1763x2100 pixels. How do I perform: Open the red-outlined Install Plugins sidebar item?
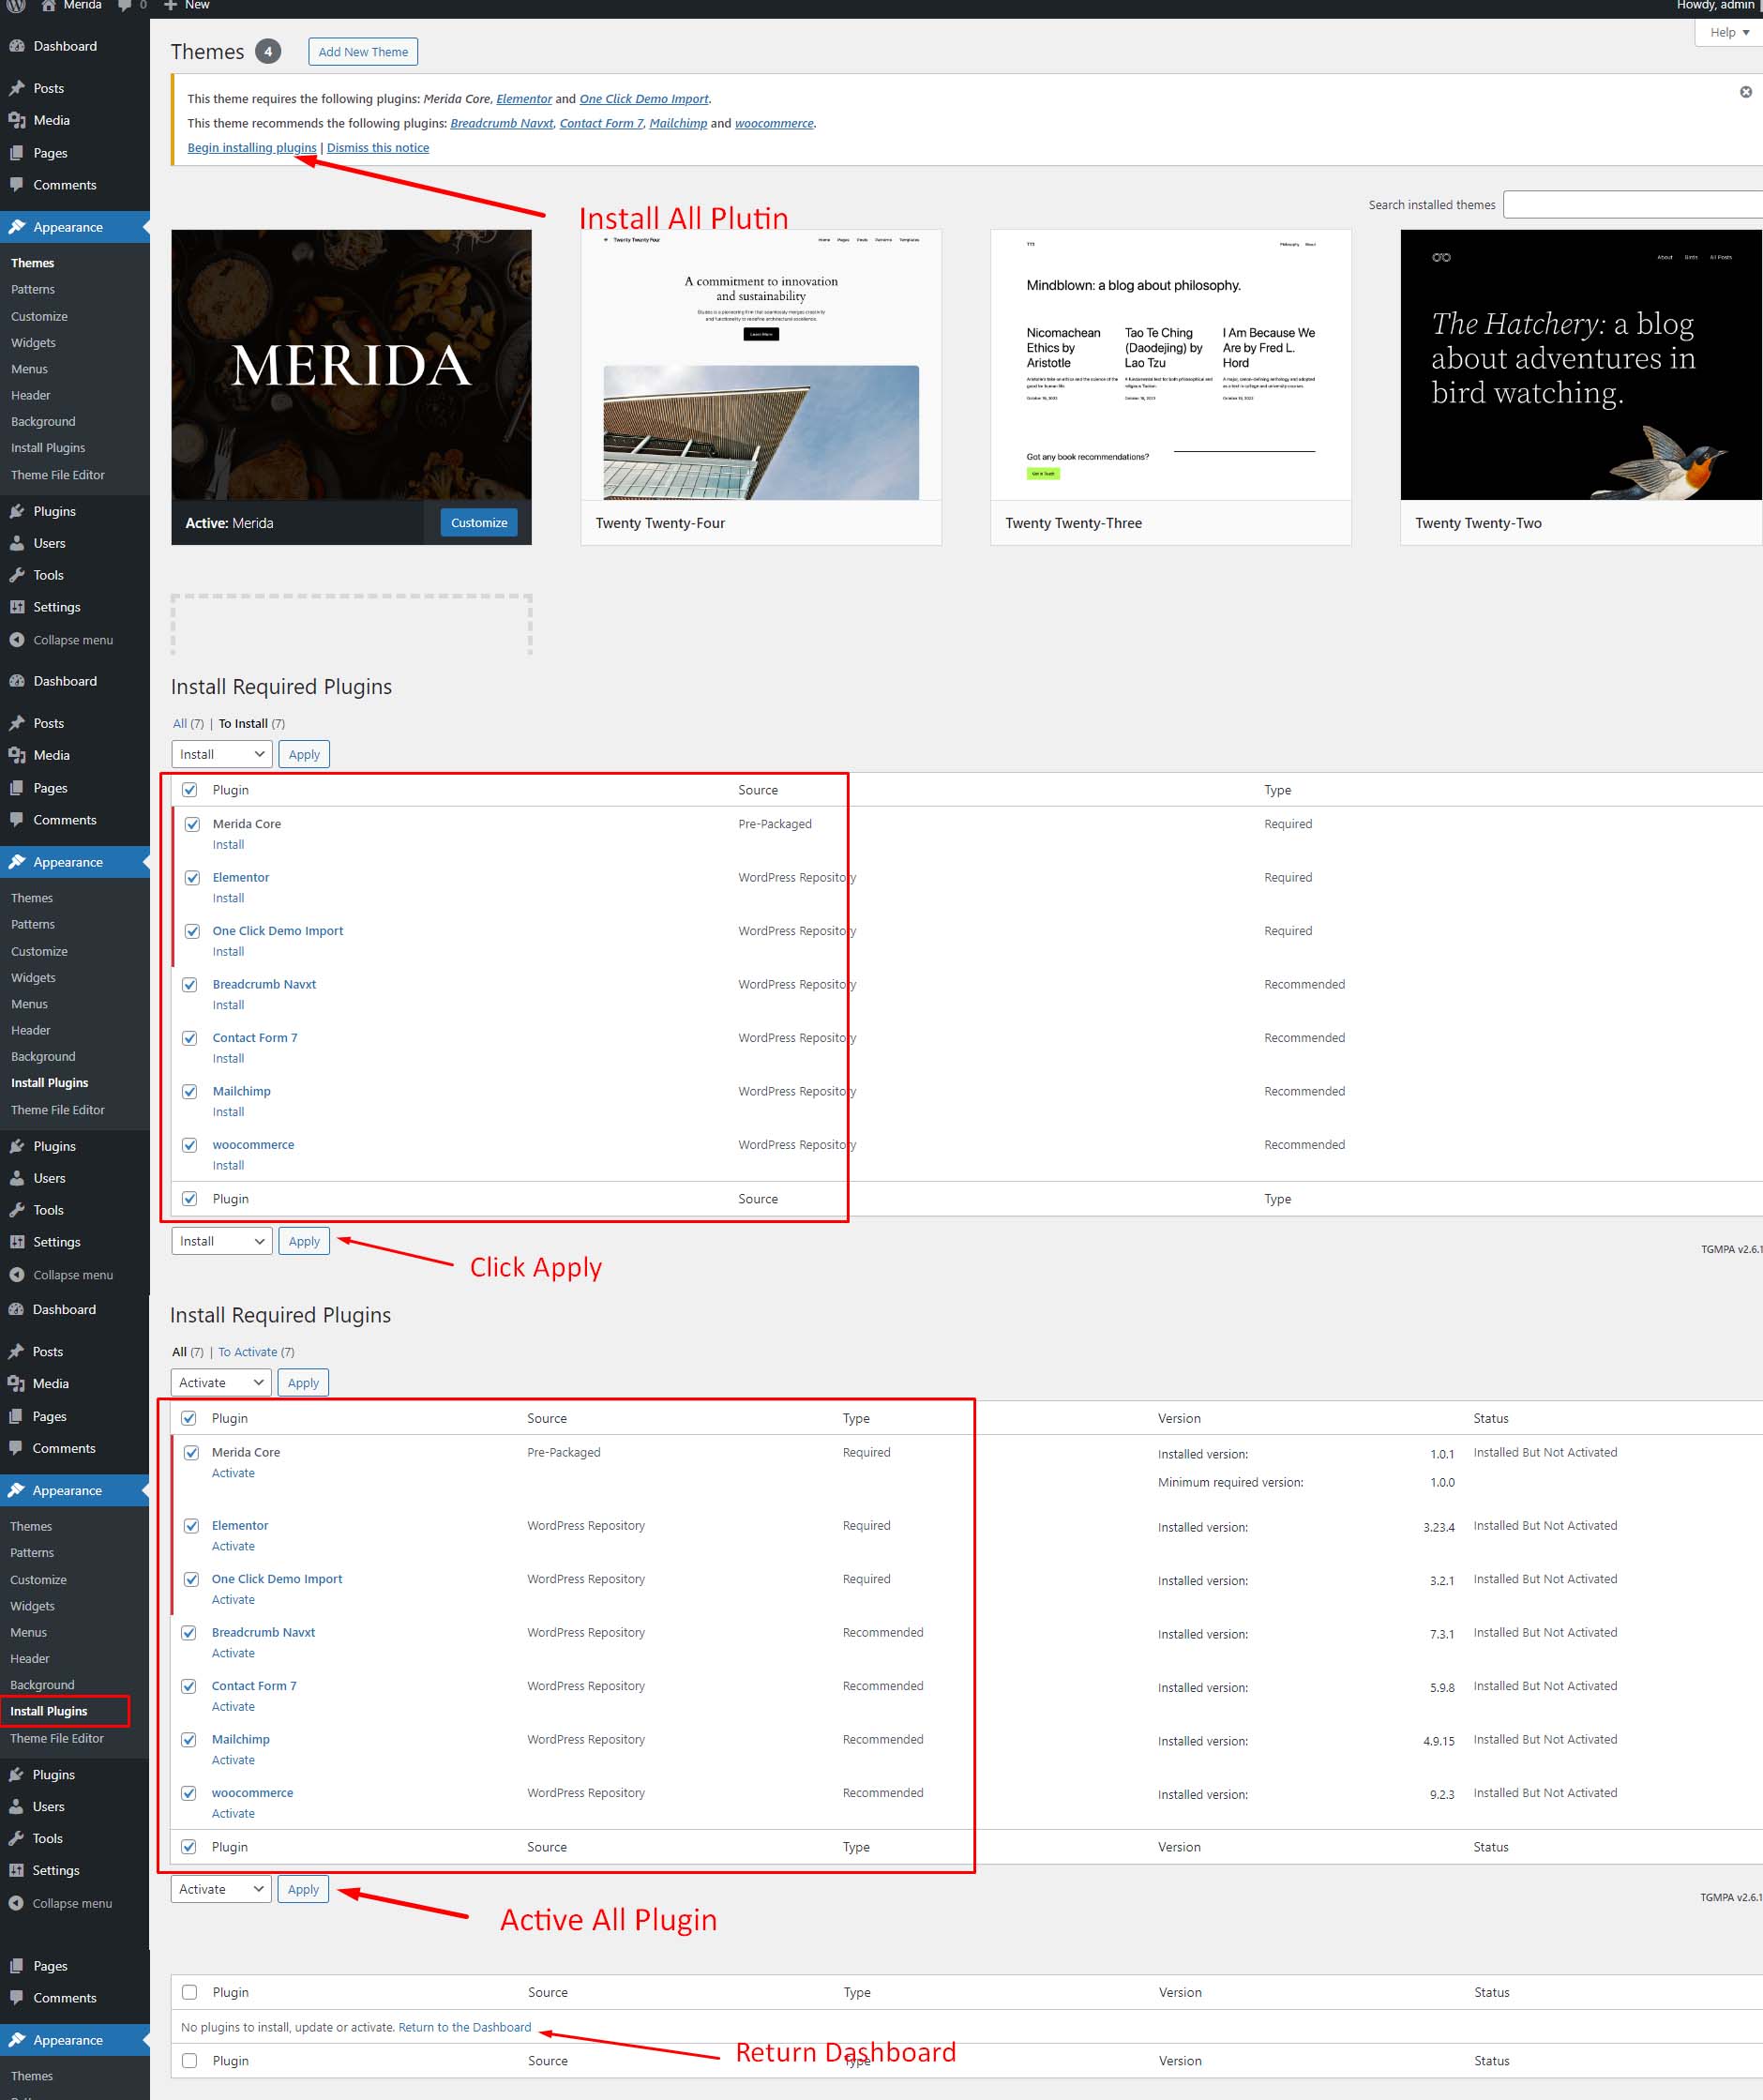coord(65,1711)
